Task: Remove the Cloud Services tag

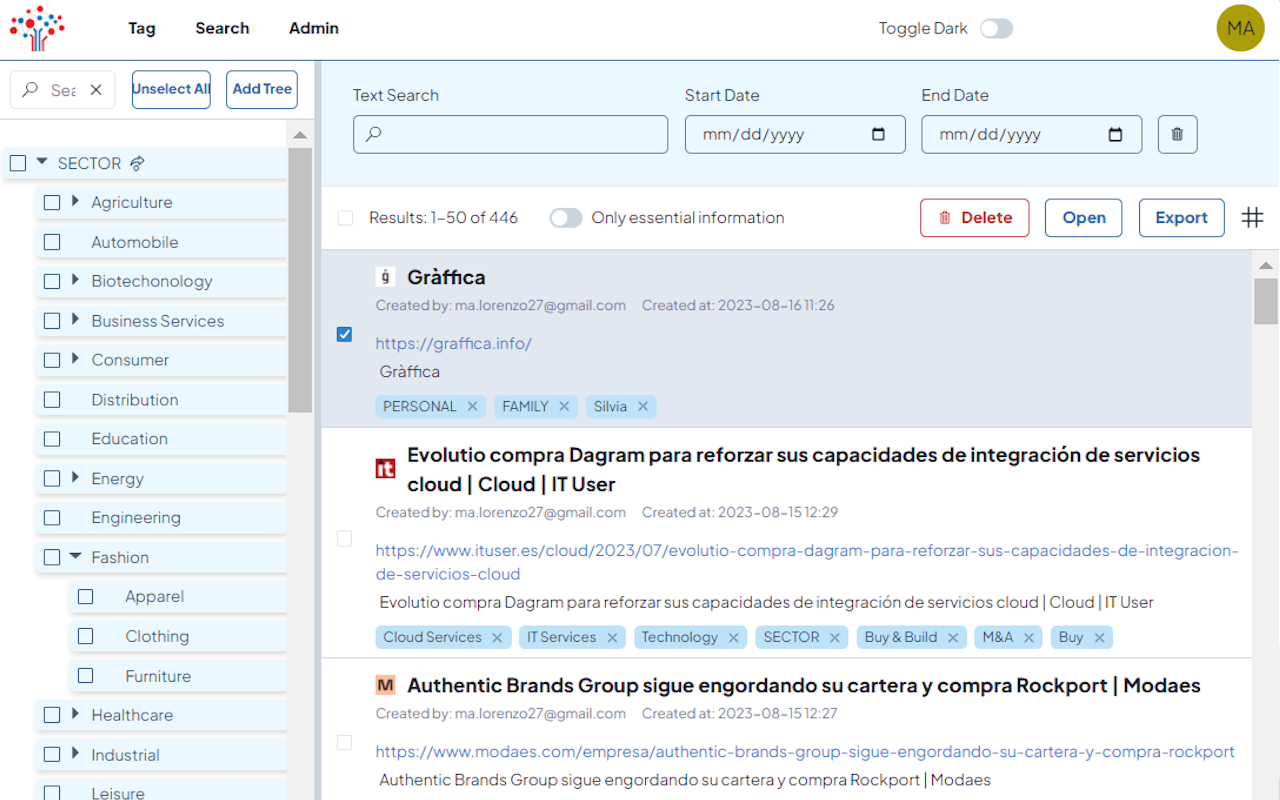Action: pos(497,637)
